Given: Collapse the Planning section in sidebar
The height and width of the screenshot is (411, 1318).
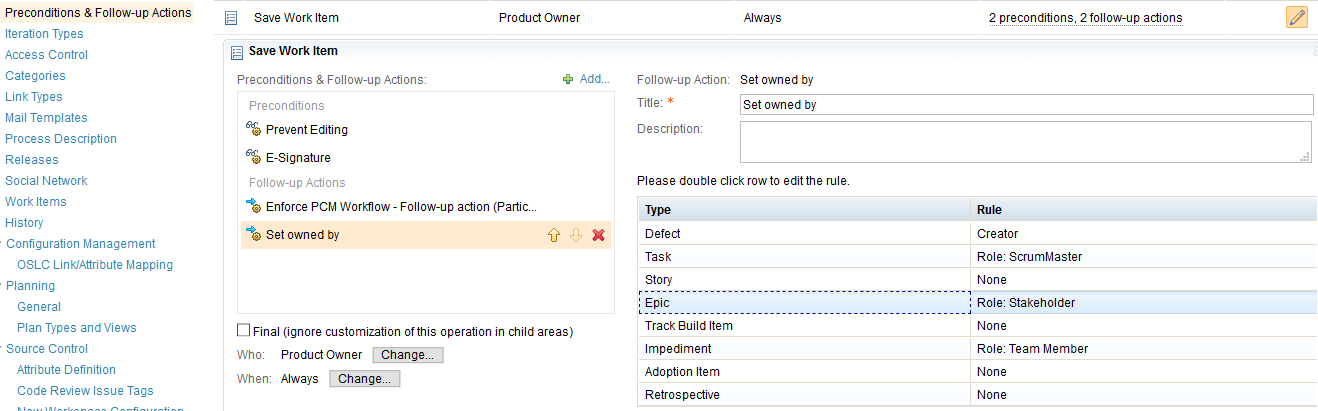Looking at the screenshot, I should (x=2, y=286).
